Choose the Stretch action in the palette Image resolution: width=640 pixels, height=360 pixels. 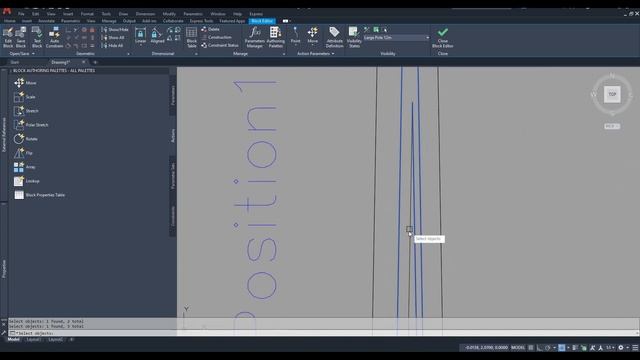tap(26, 111)
